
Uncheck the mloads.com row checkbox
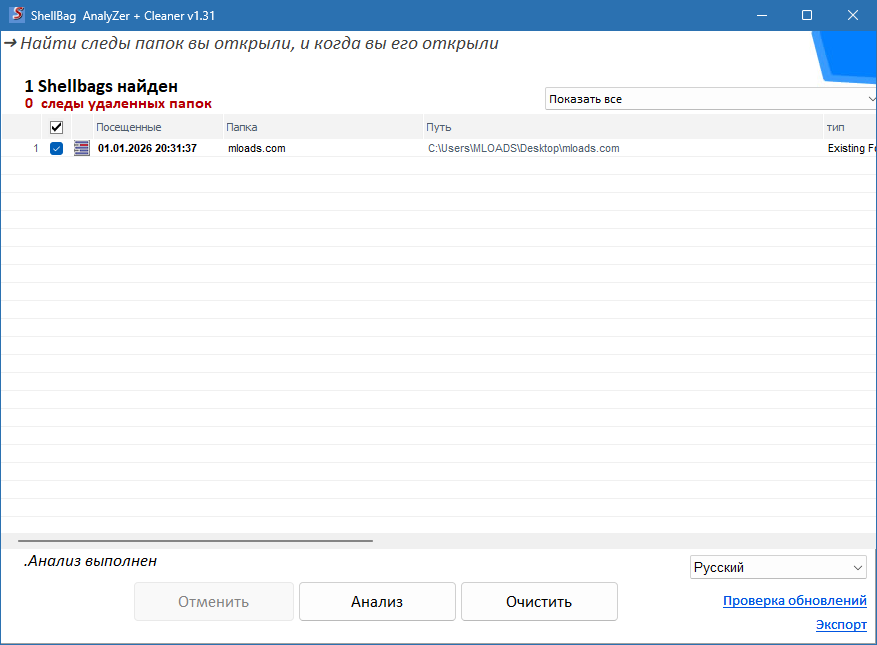(56, 147)
